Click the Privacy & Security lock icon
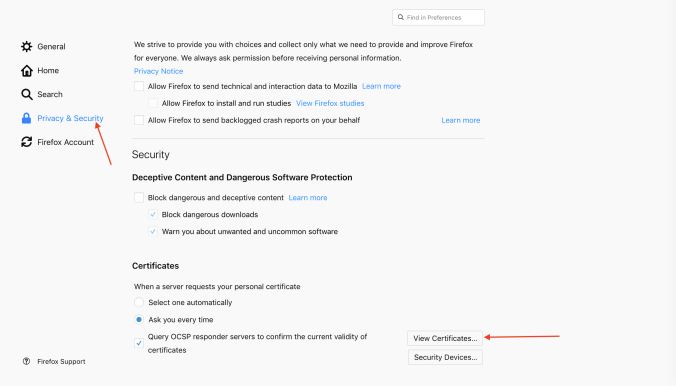 [26, 118]
